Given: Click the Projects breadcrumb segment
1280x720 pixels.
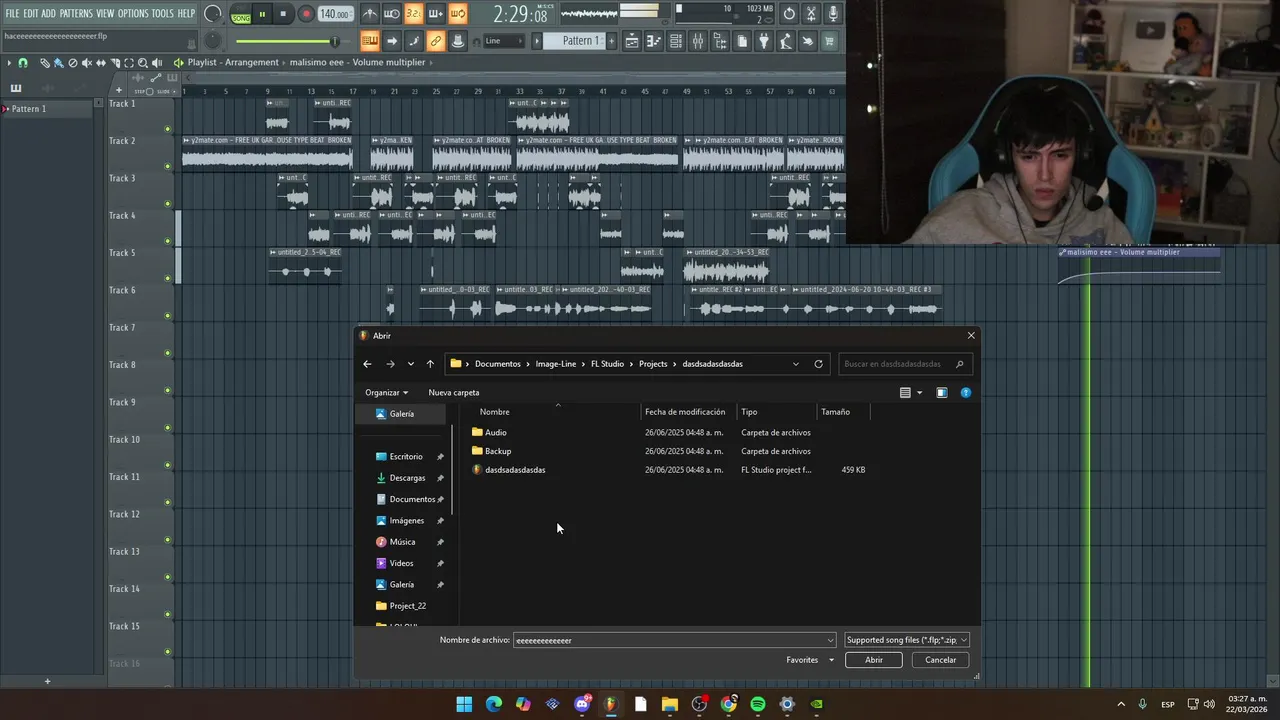Looking at the screenshot, I should (x=653, y=364).
